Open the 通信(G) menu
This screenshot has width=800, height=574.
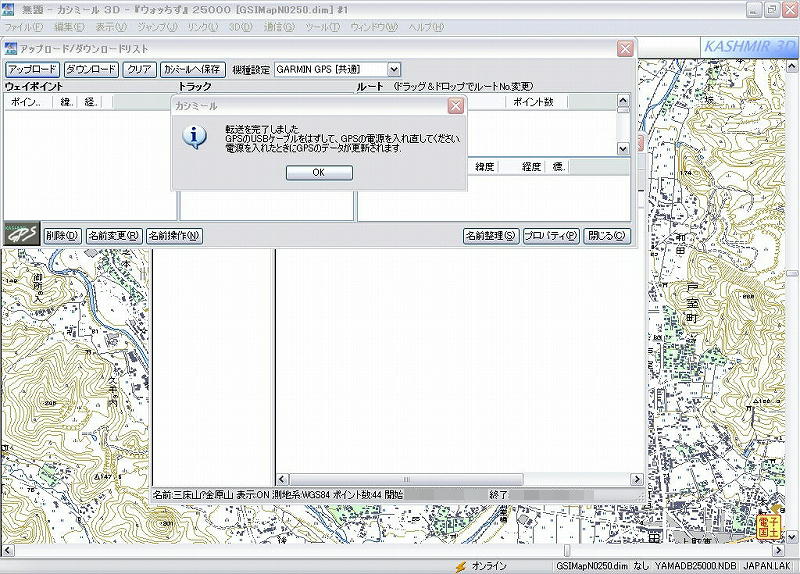[x=279, y=27]
